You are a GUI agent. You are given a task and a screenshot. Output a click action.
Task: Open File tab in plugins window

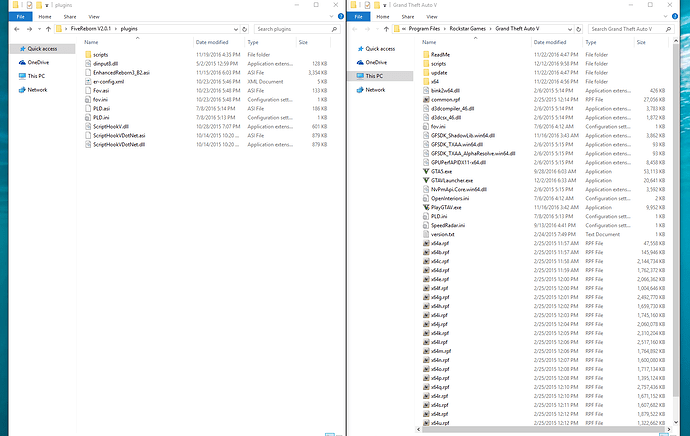click(x=20, y=17)
